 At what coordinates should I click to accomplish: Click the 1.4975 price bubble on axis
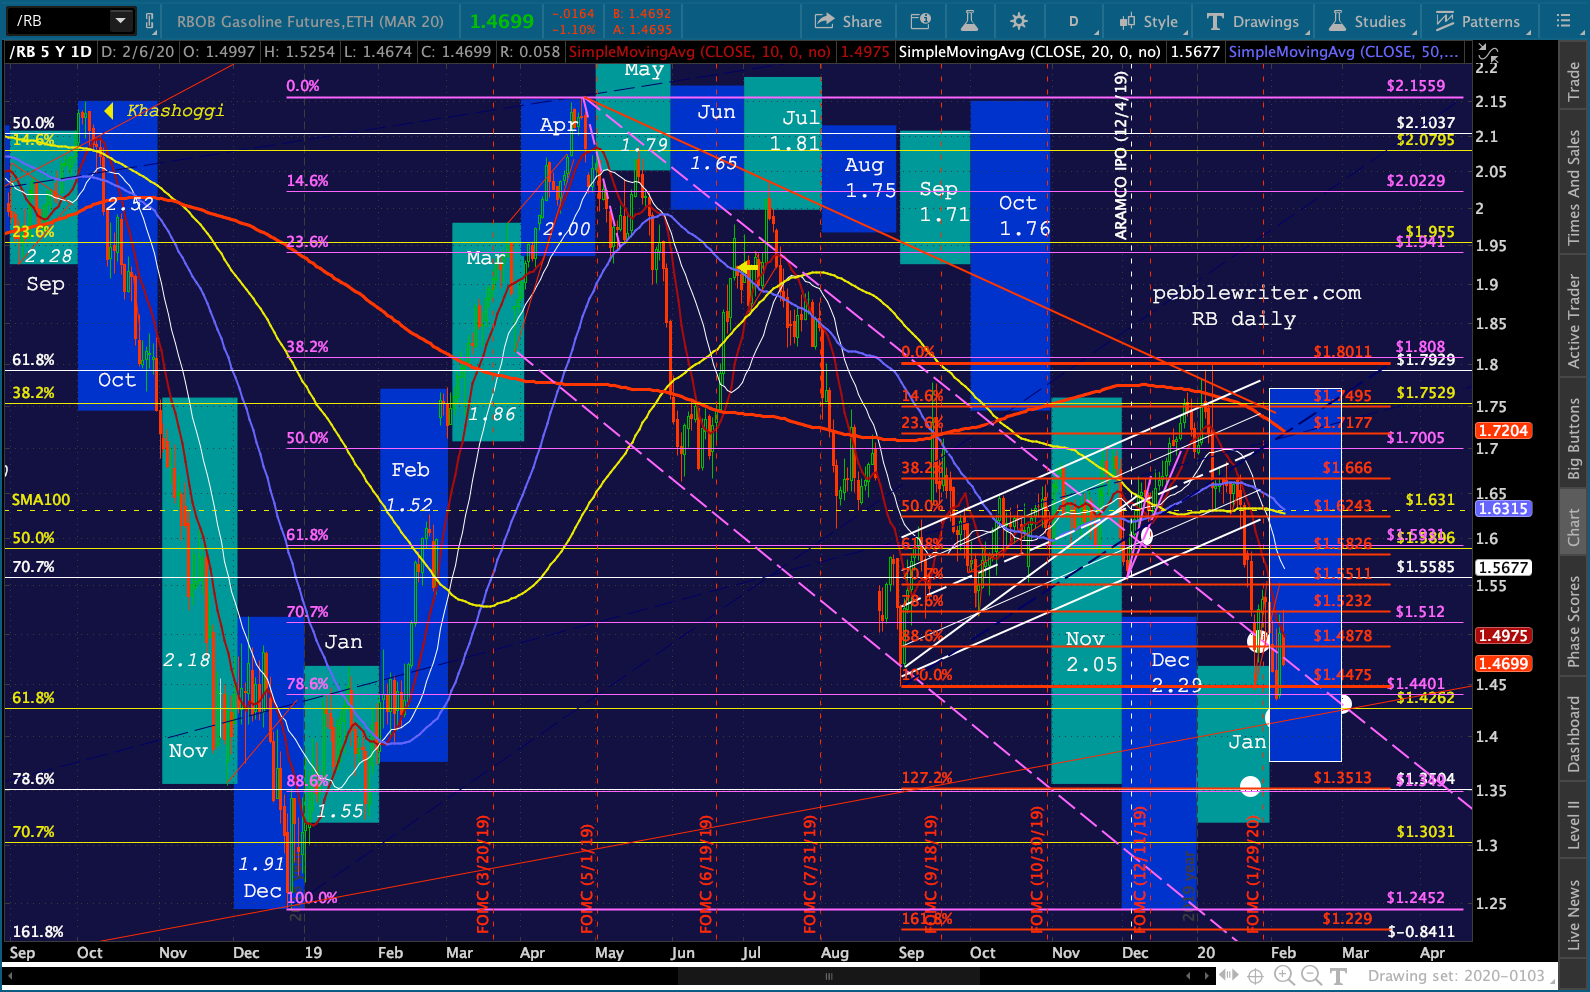pyautogui.click(x=1503, y=636)
